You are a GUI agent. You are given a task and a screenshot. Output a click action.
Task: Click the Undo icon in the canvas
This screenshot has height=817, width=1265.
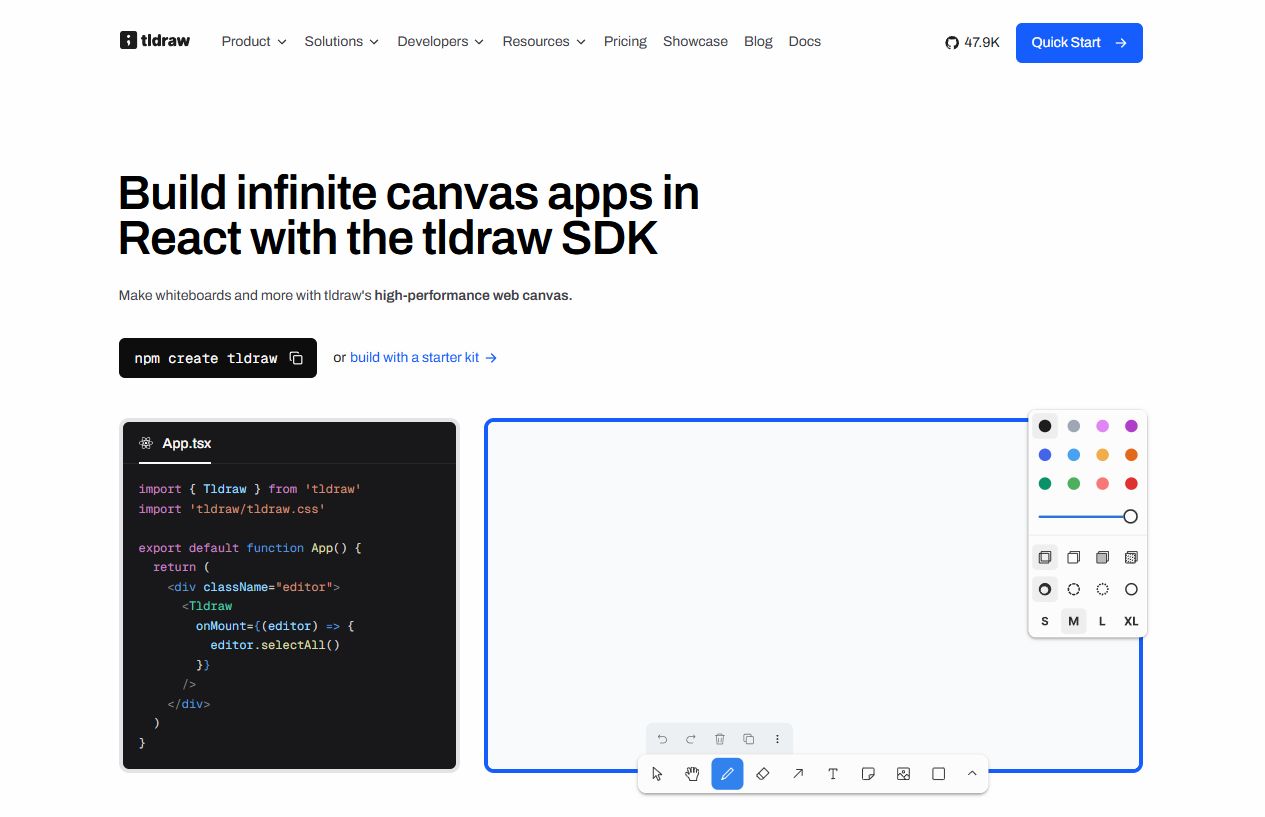(x=662, y=739)
